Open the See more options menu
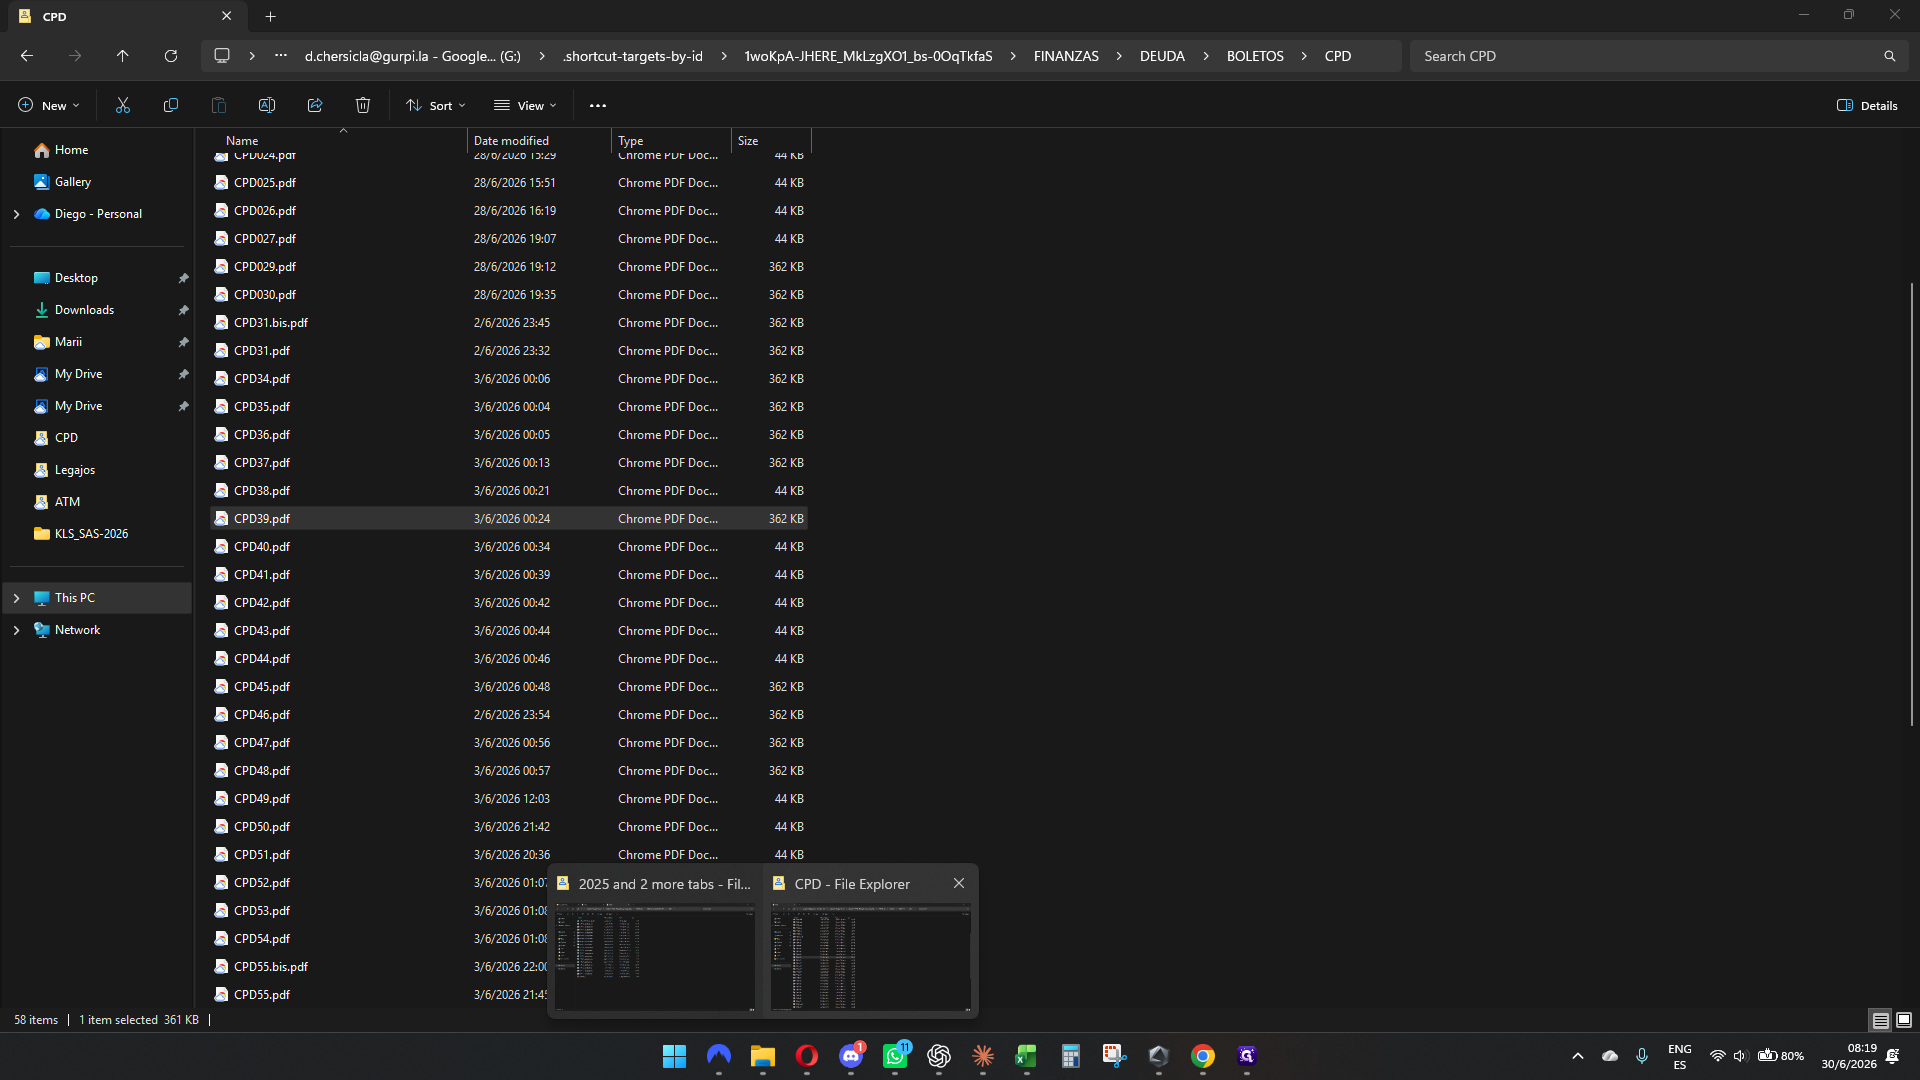Viewport: 1920px width, 1080px height. (598, 105)
